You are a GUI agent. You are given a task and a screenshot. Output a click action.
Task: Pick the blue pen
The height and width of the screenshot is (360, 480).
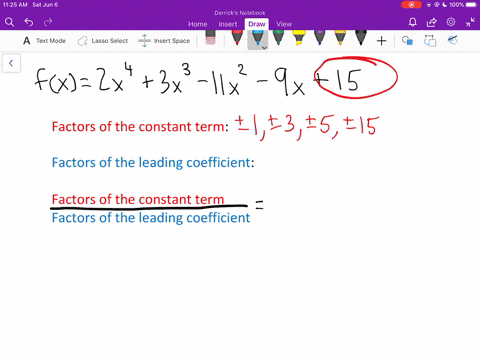point(257,38)
